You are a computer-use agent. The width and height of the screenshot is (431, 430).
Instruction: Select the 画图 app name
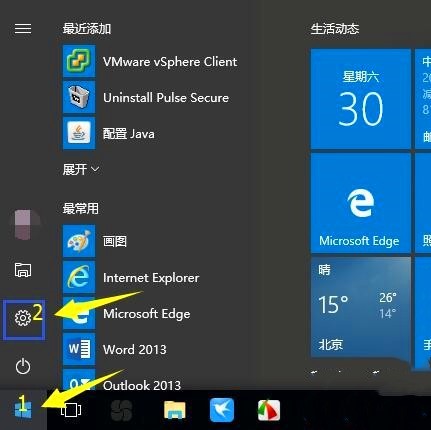[115, 241]
